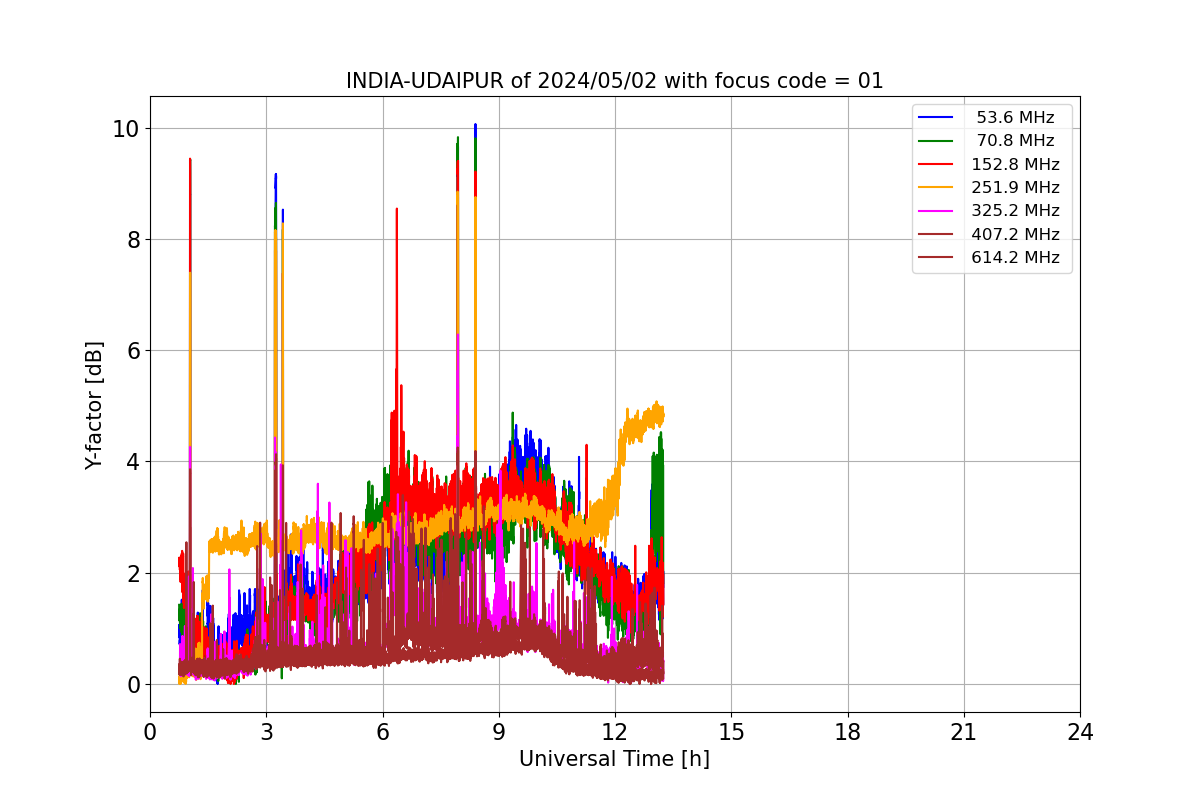Click x-axis tick label 9

pos(499,732)
